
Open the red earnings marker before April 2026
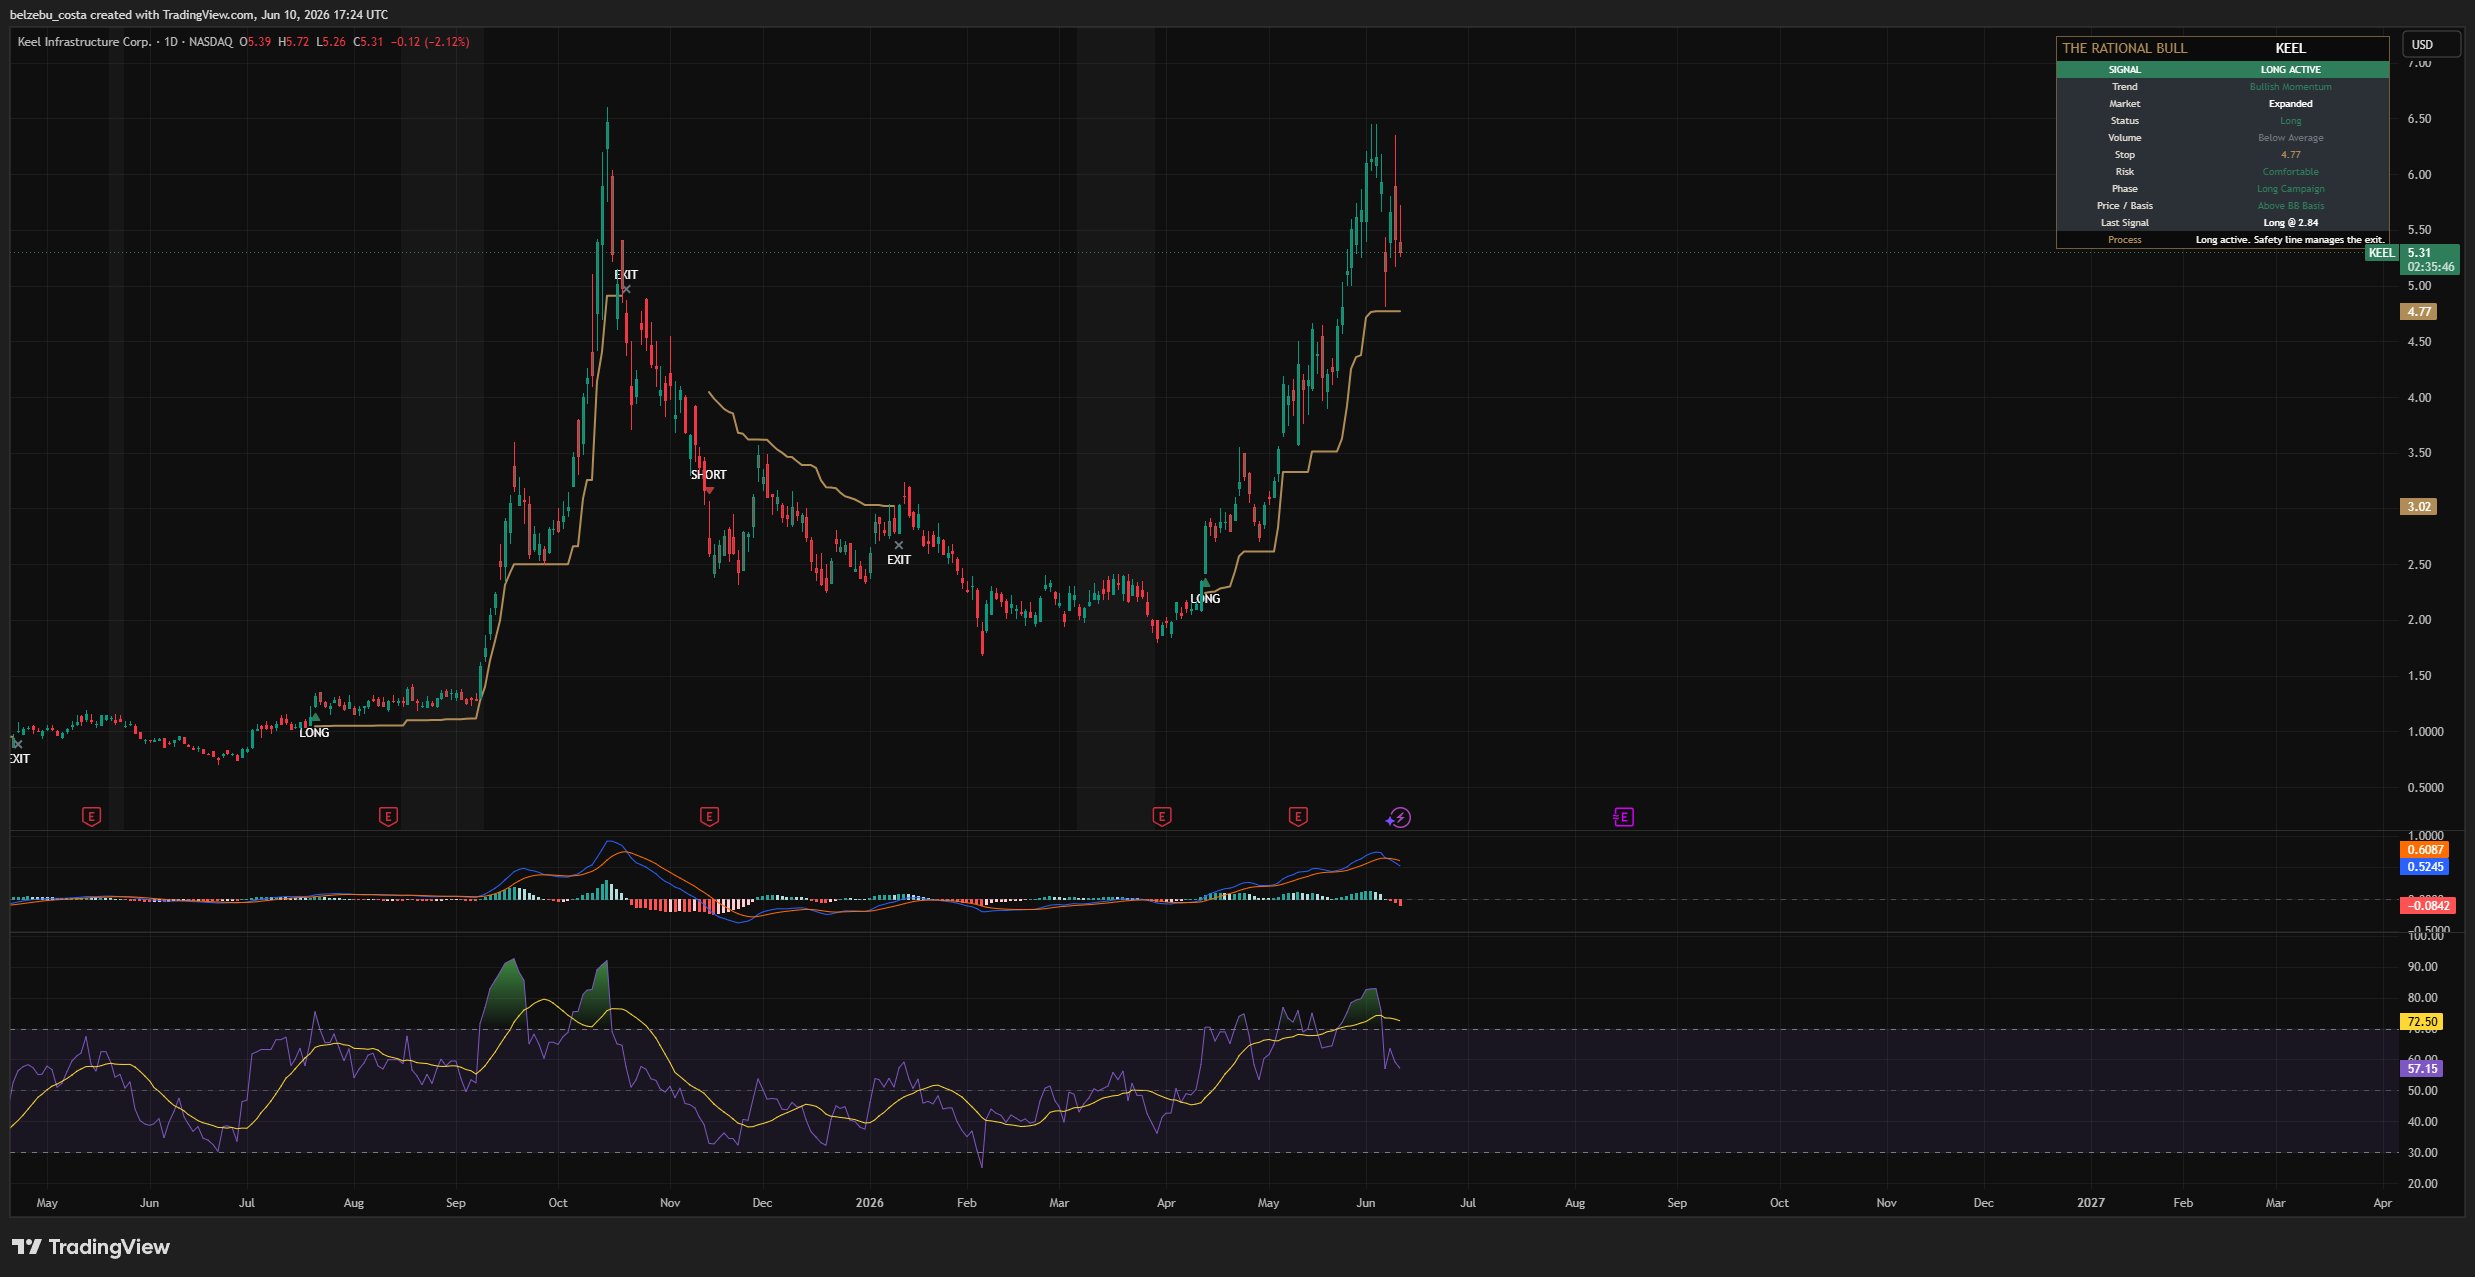1161,817
